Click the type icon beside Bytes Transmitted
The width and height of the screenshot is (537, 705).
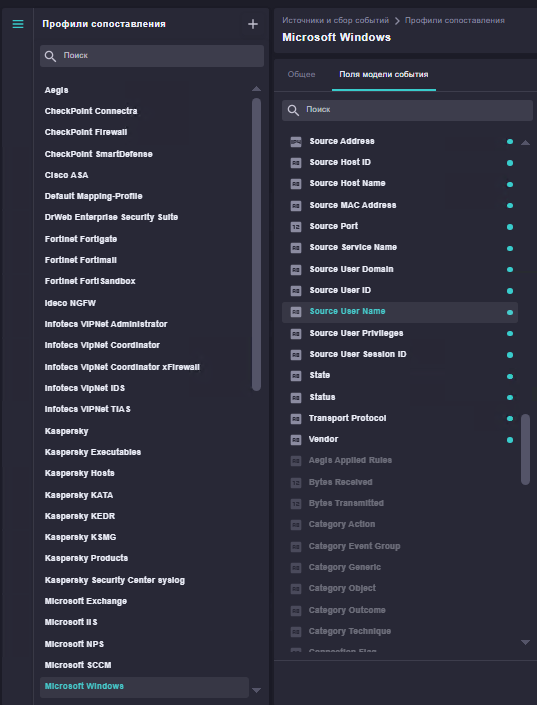[x=295, y=504]
